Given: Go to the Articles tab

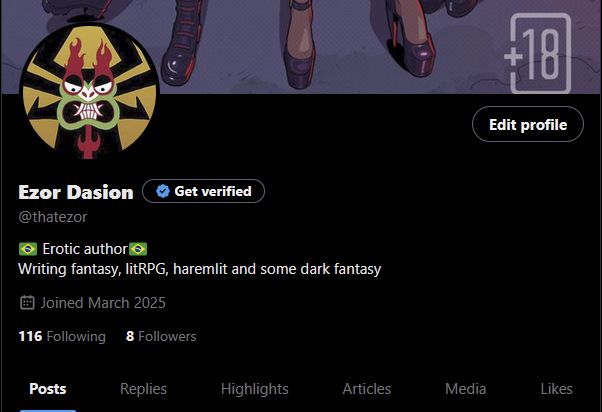Looking at the screenshot, I should 367,389.
